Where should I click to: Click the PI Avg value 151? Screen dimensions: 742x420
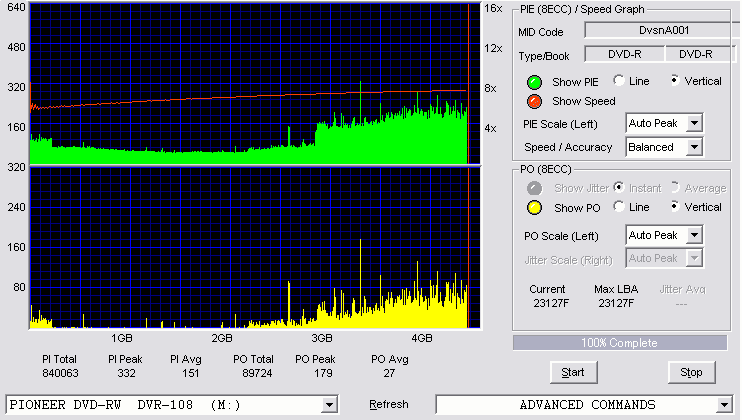point(191,373)
